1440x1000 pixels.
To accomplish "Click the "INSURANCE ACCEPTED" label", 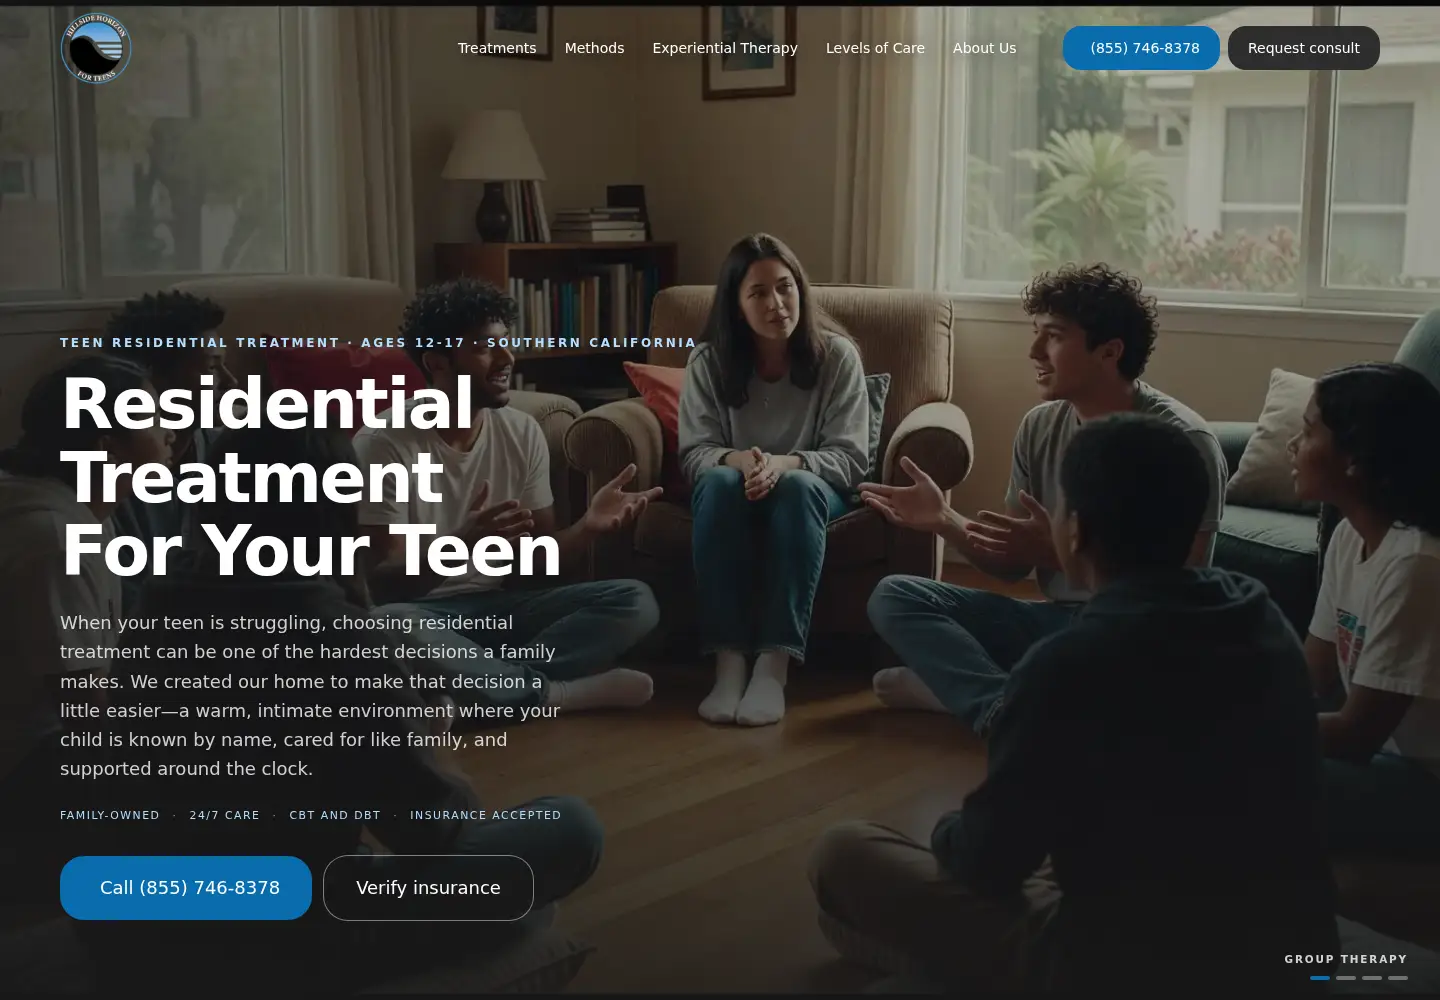I will pos(486,815).
